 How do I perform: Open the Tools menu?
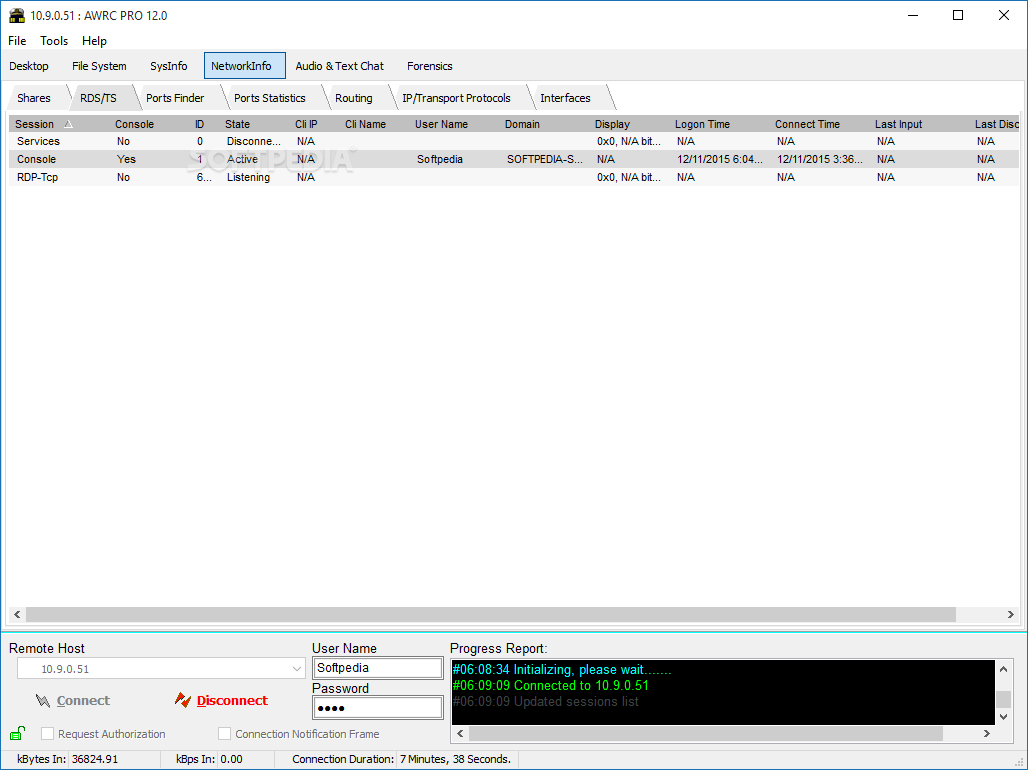point(54,41)
